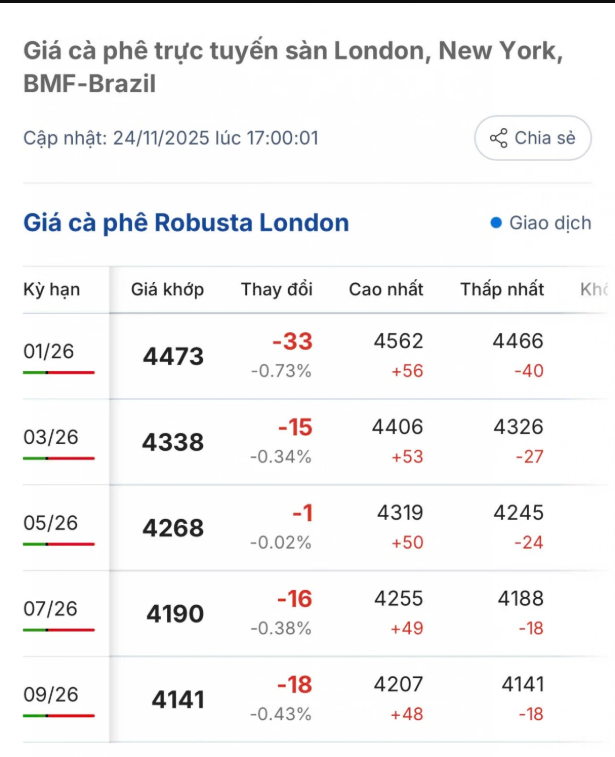Image resolution: width=615 pixels, height=757 pixels.
Task: Select the Giá khớp column header
Action: [x=167, y=290]
